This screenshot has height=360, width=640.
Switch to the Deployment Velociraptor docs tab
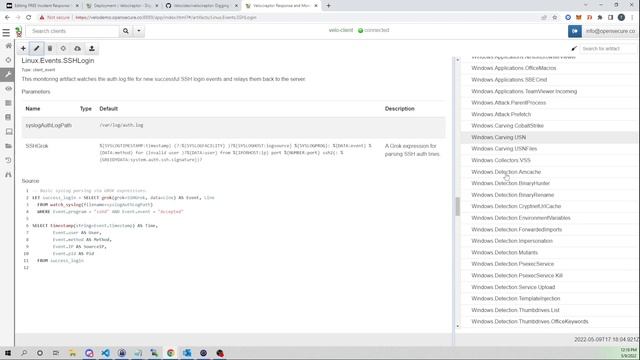coord(122,6)
